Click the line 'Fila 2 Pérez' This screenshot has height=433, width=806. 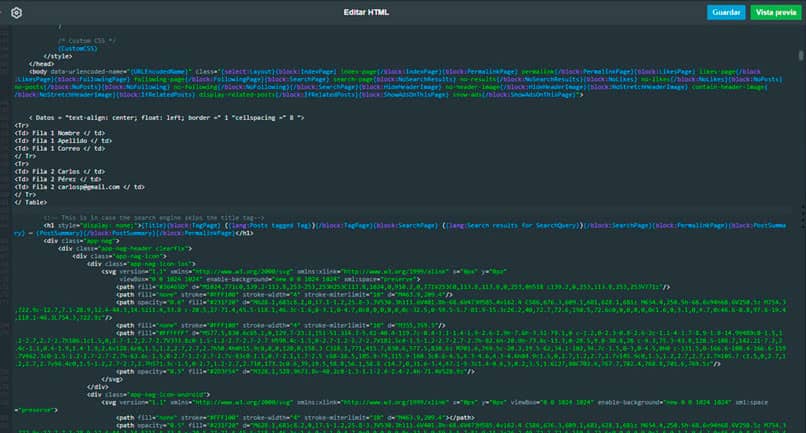58,179
